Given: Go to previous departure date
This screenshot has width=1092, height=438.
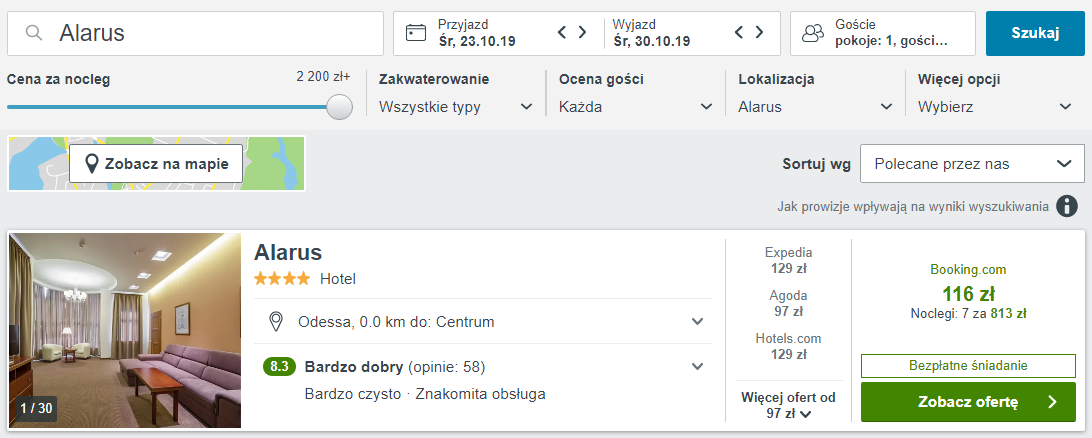Looking at the screenshot, I should pos(739,33).
